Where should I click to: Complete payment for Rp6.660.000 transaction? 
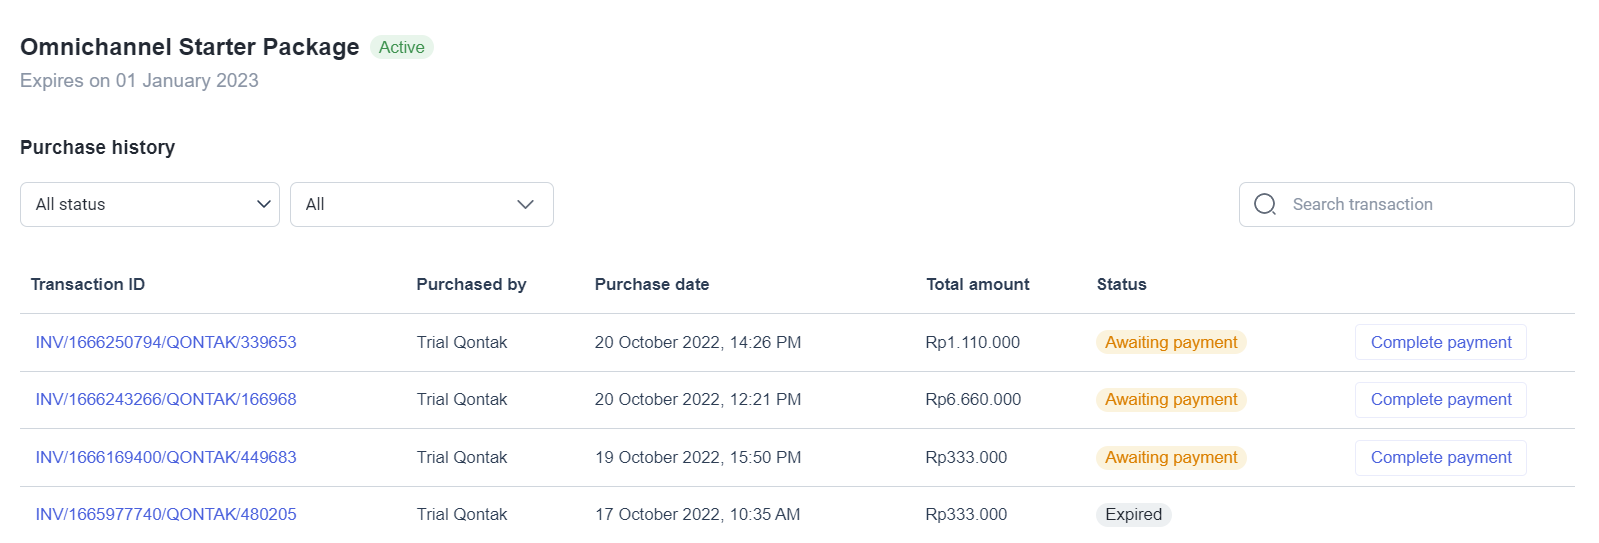1441,399
